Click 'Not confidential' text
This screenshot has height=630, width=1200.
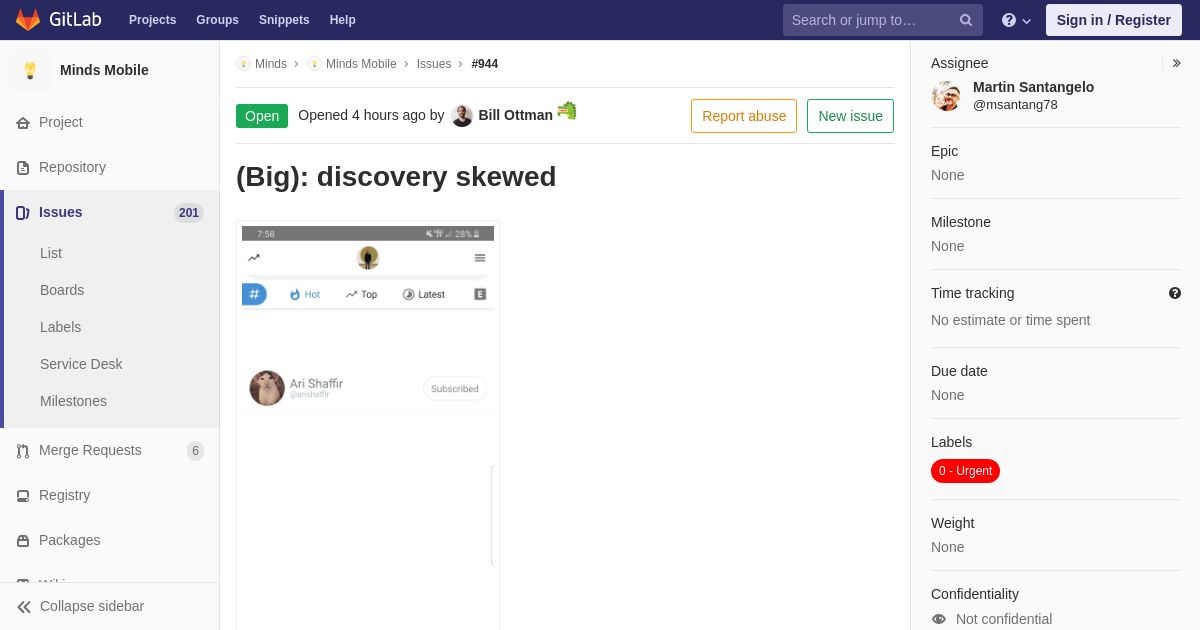coord(1004,619)
